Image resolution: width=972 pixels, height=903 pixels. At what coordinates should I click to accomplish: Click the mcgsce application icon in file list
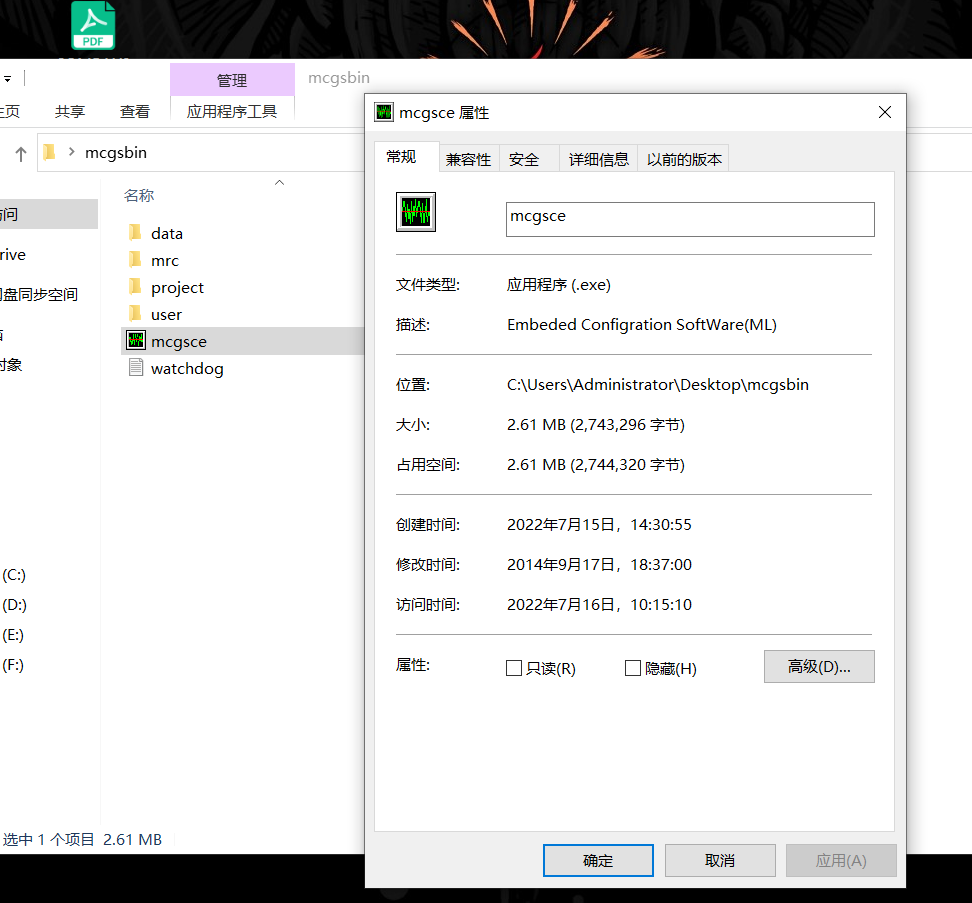[137, 341]
